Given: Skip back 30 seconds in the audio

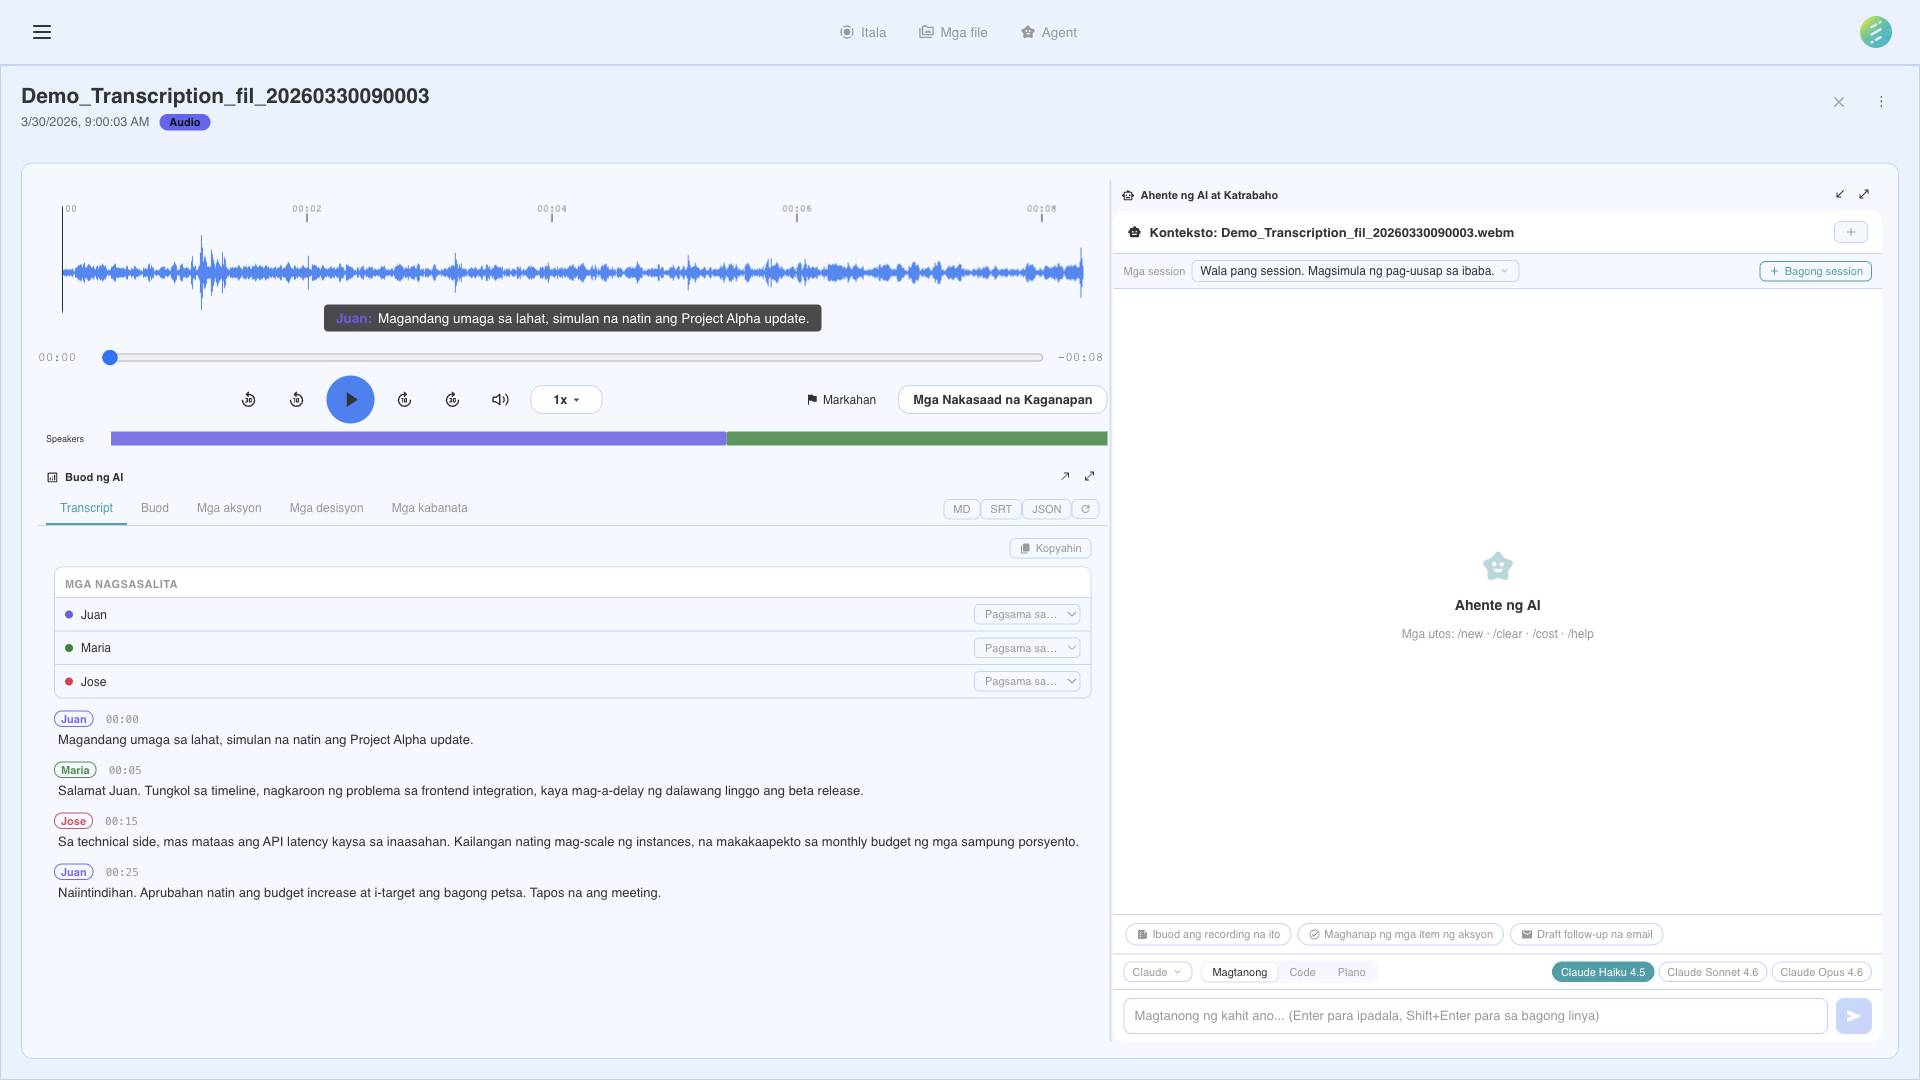Looking at the screenshot, I should 248,399.
